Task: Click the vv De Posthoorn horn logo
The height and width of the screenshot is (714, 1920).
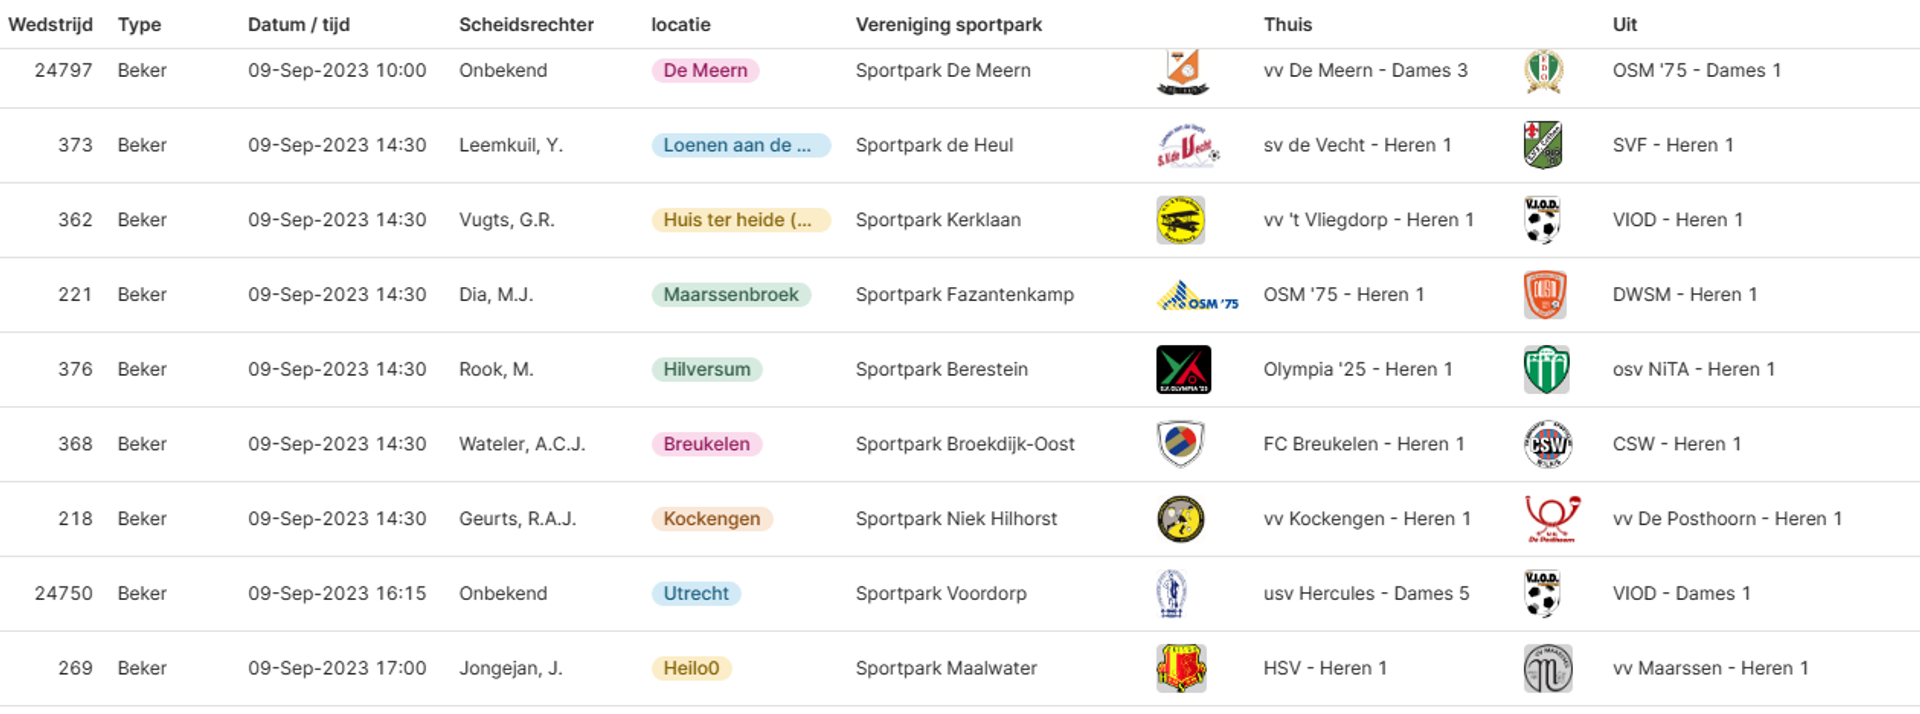Action: tap(1552, 519)
